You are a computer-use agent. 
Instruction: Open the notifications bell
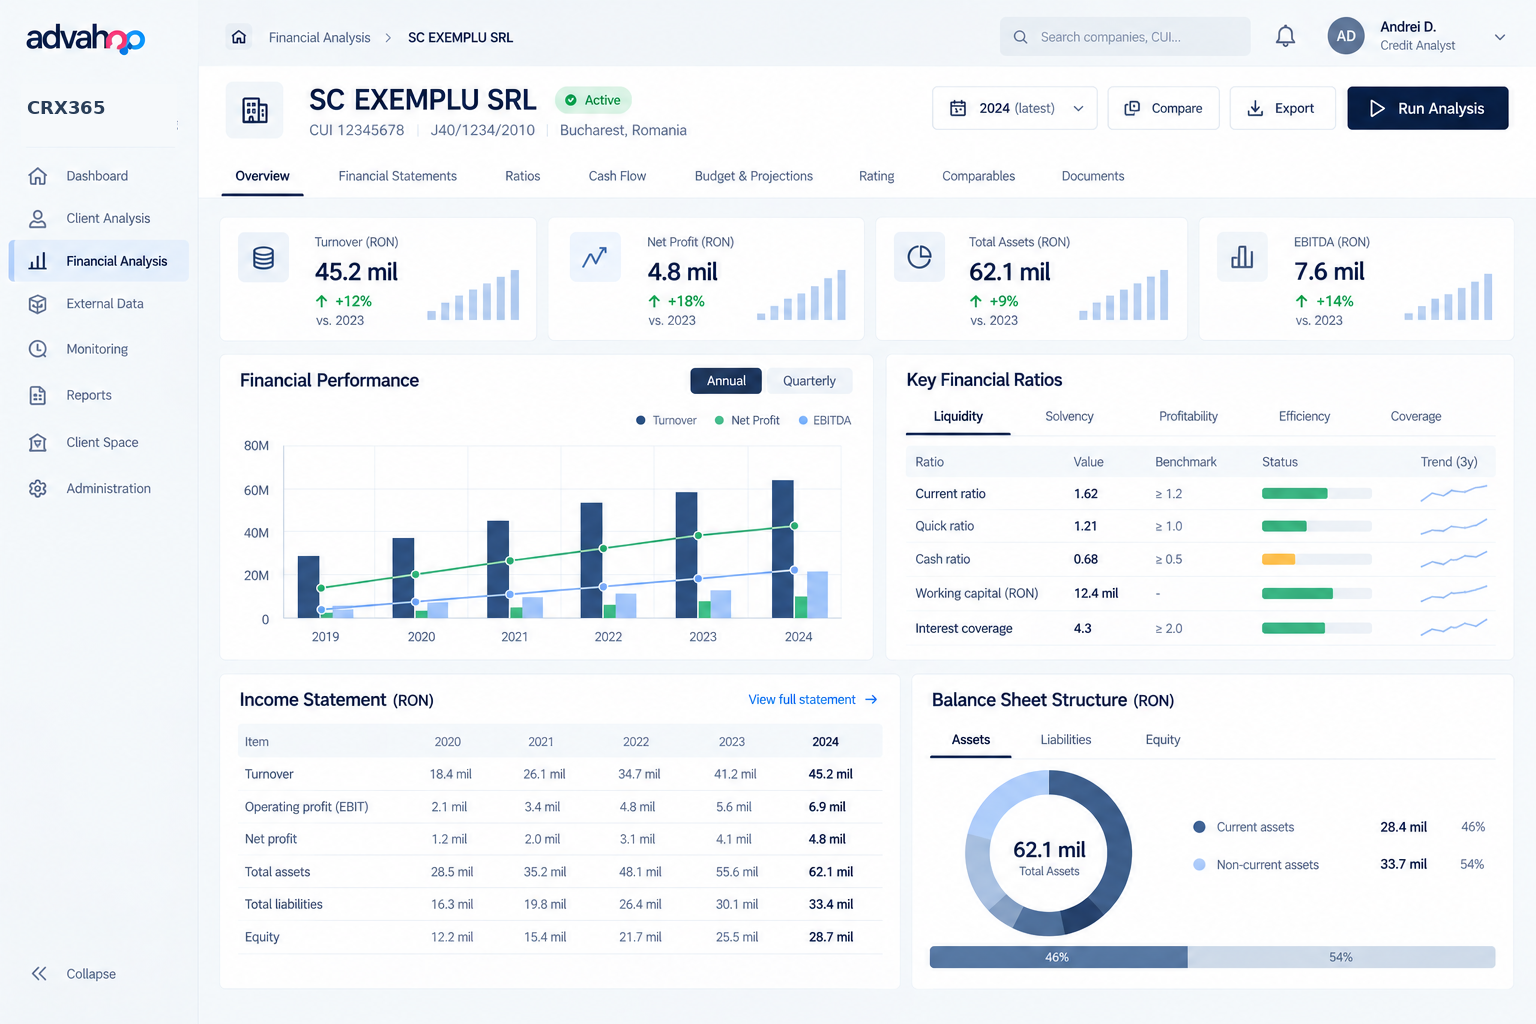click(1285, 37)
